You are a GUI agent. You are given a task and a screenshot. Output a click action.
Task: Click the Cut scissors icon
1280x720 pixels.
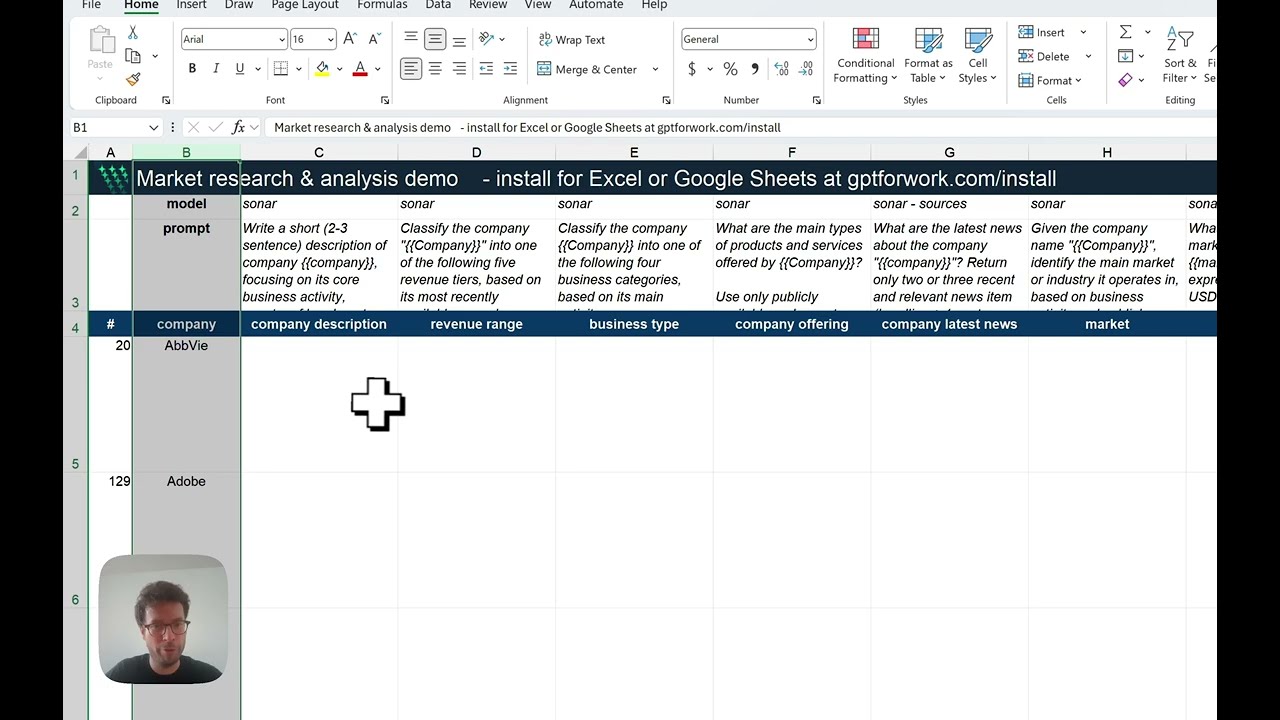pos(133,33)
